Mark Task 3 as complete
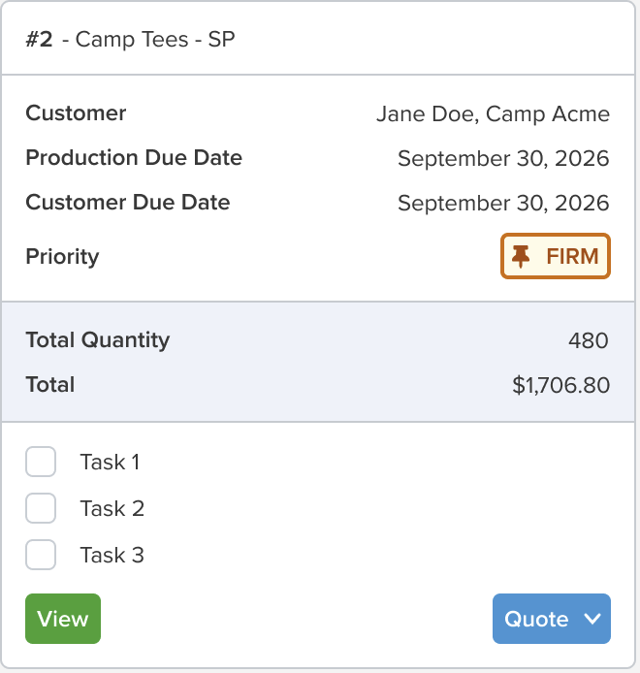 (x=41, y=555)
